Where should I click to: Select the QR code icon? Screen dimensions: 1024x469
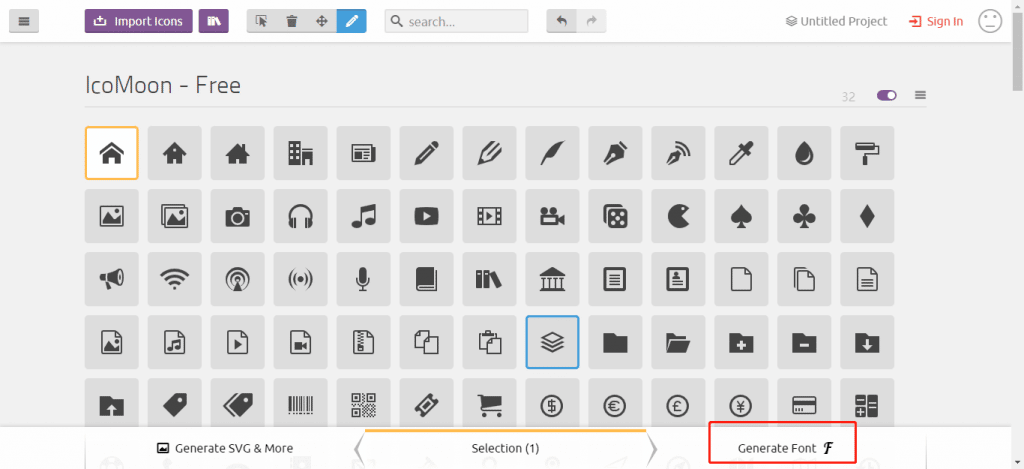point(363,402)
